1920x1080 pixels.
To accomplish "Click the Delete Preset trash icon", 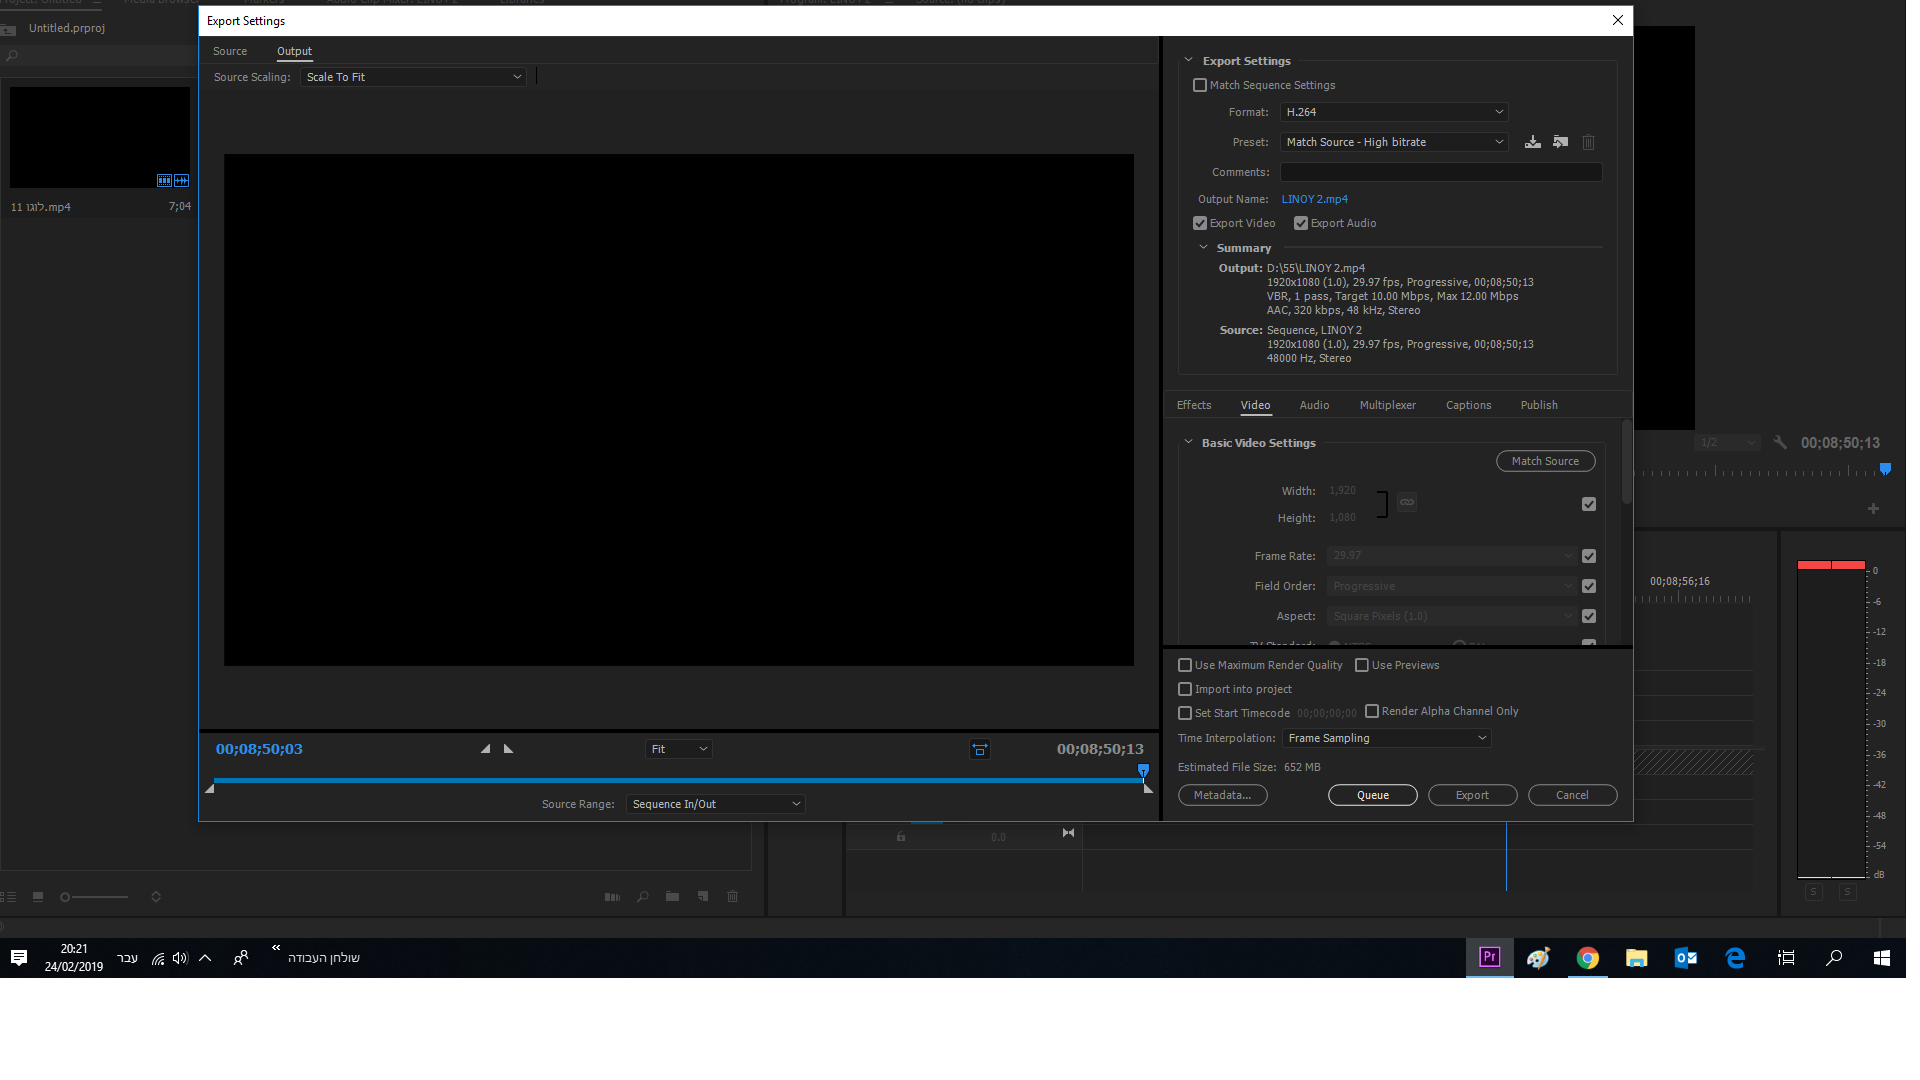I will coord(1588,142).
